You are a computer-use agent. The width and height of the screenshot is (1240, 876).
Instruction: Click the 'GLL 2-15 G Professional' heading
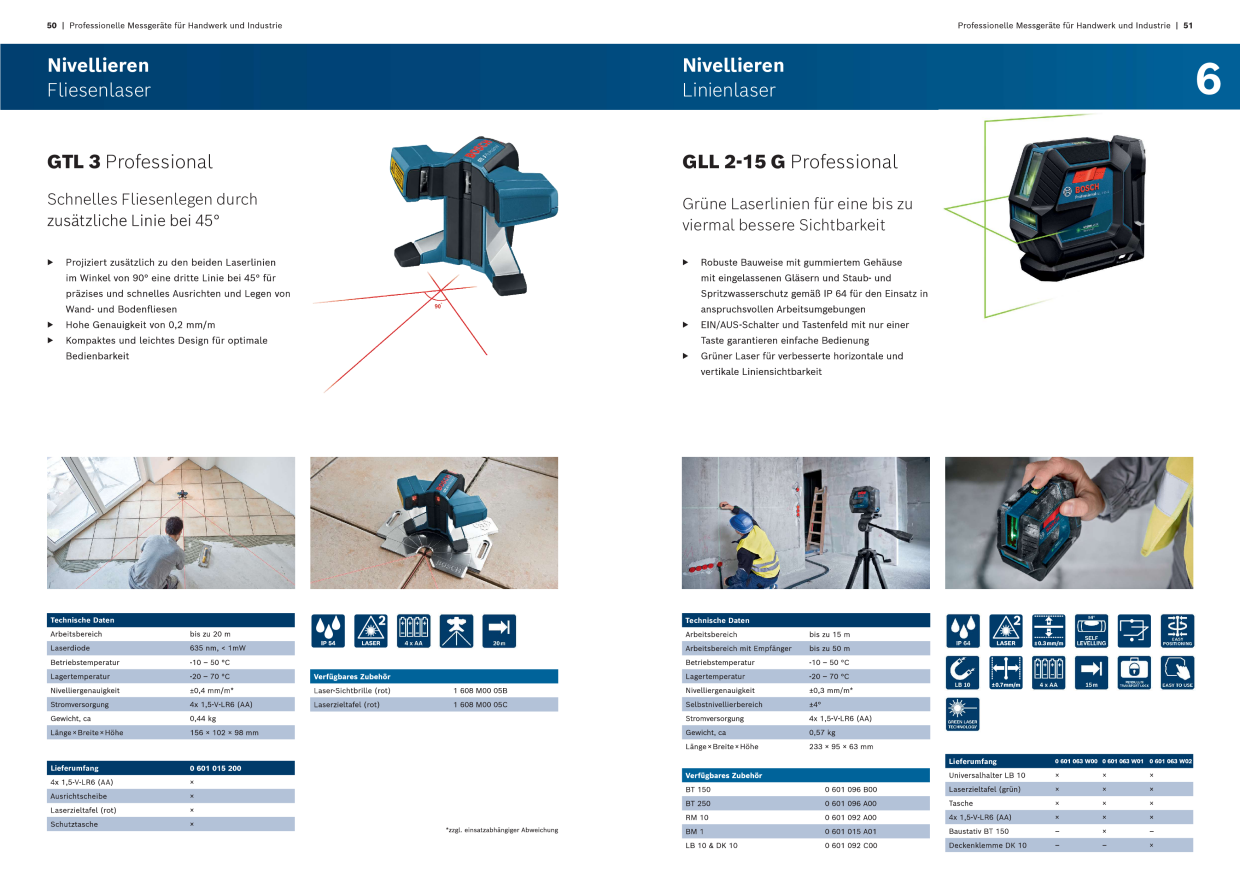pos(790,162)
